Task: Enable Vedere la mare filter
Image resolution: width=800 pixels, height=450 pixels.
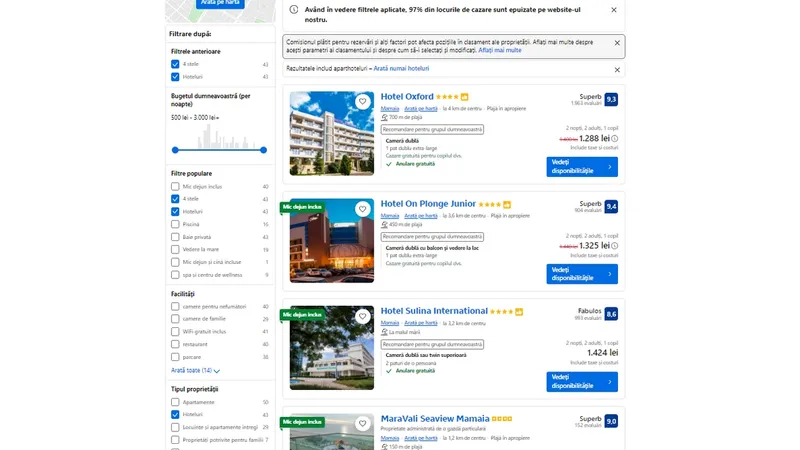Action: point(175,249)
